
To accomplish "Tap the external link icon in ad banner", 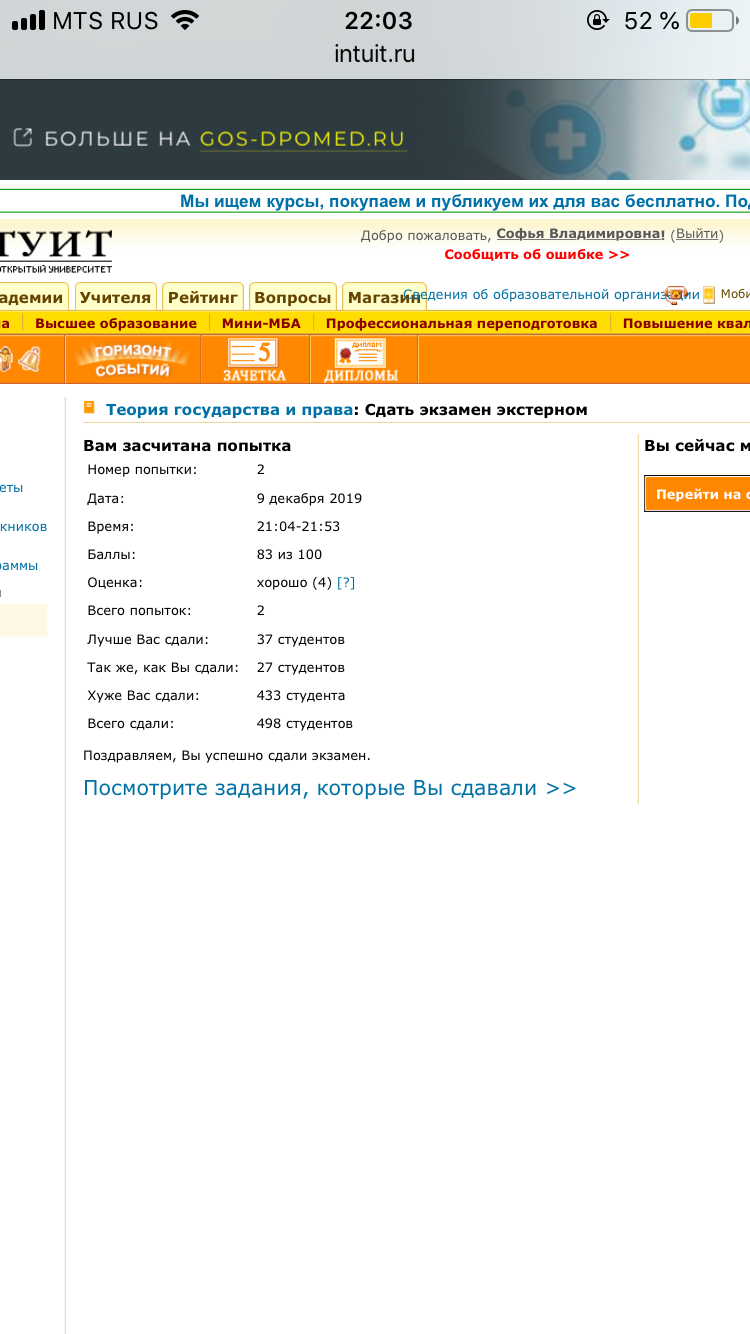I will click(22, 138).
